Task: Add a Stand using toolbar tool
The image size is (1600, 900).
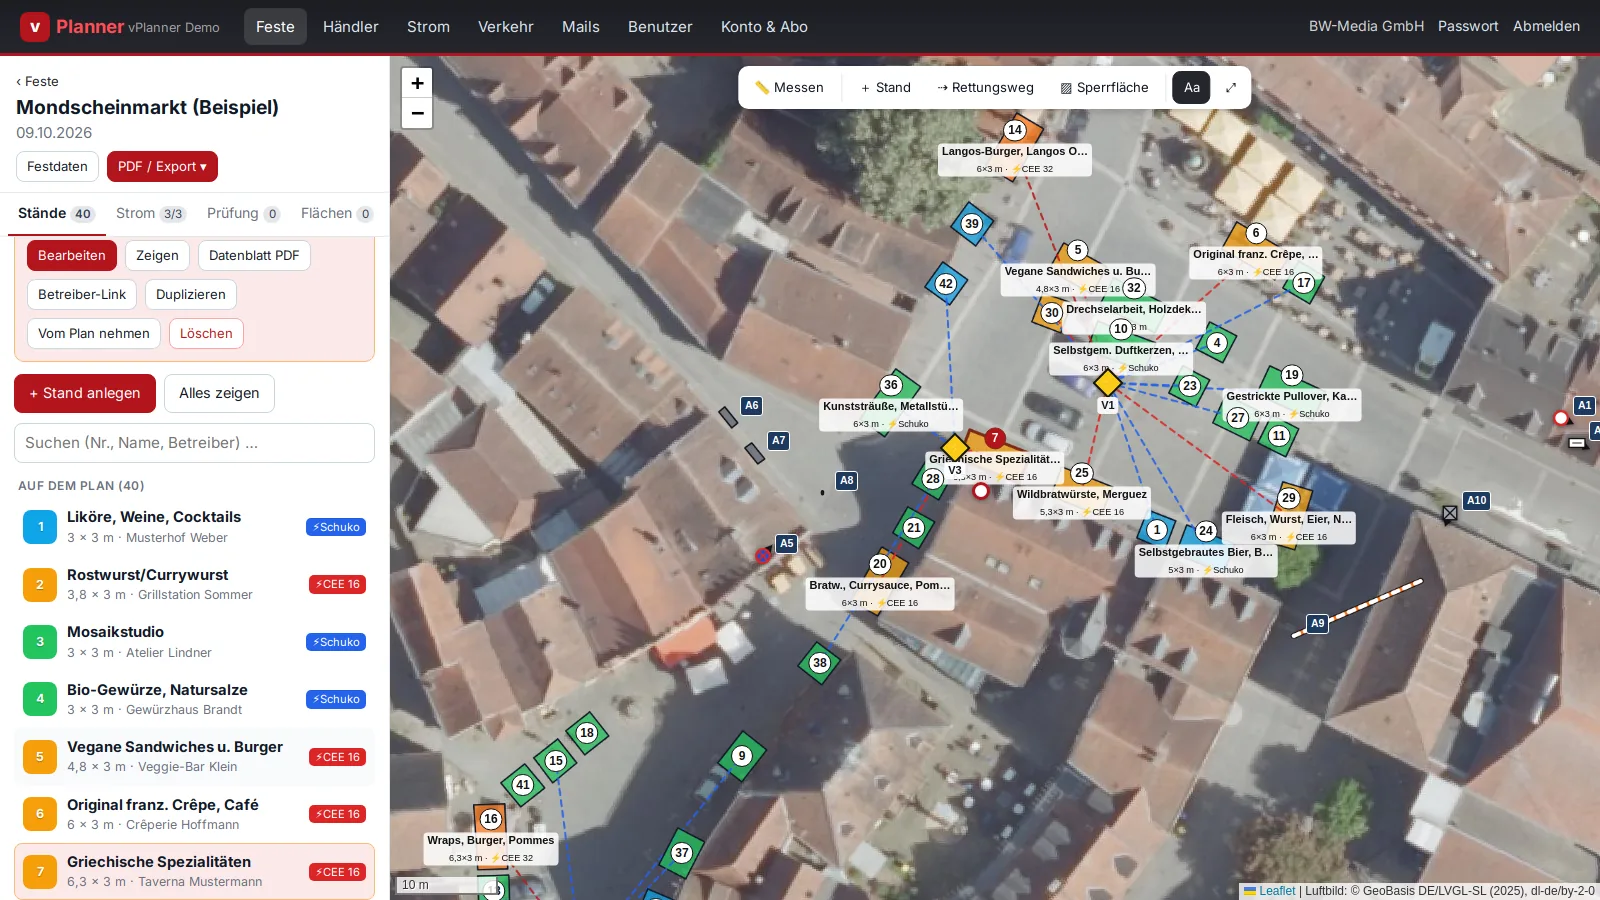Action: tap(885, 88)
